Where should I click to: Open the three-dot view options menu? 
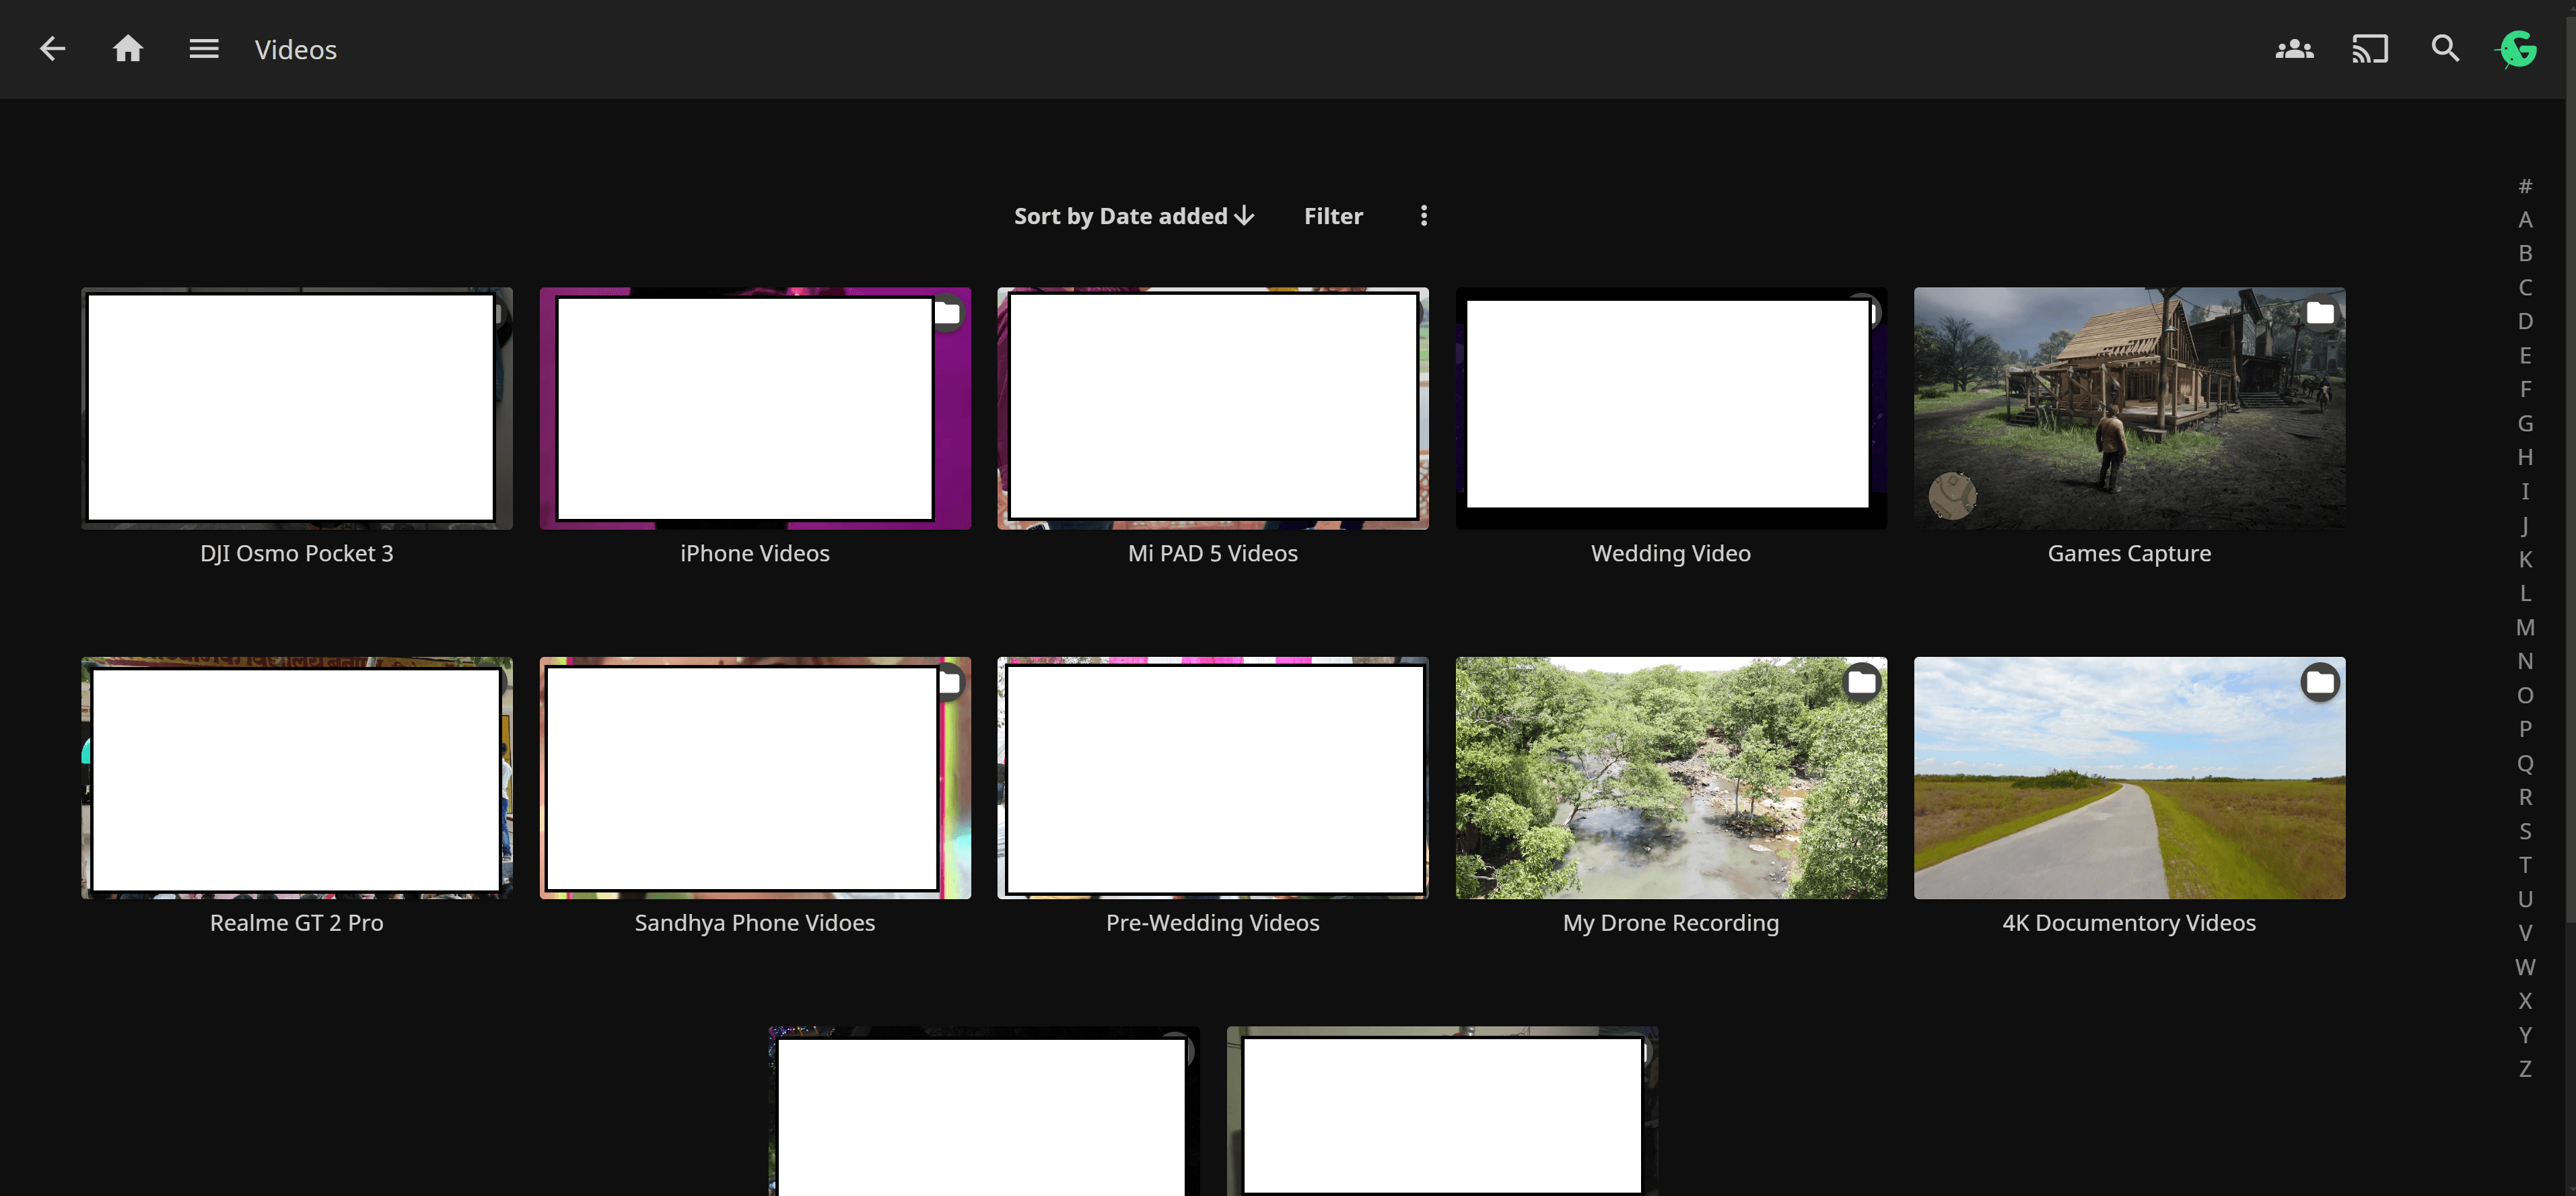tap(1423, 216)
